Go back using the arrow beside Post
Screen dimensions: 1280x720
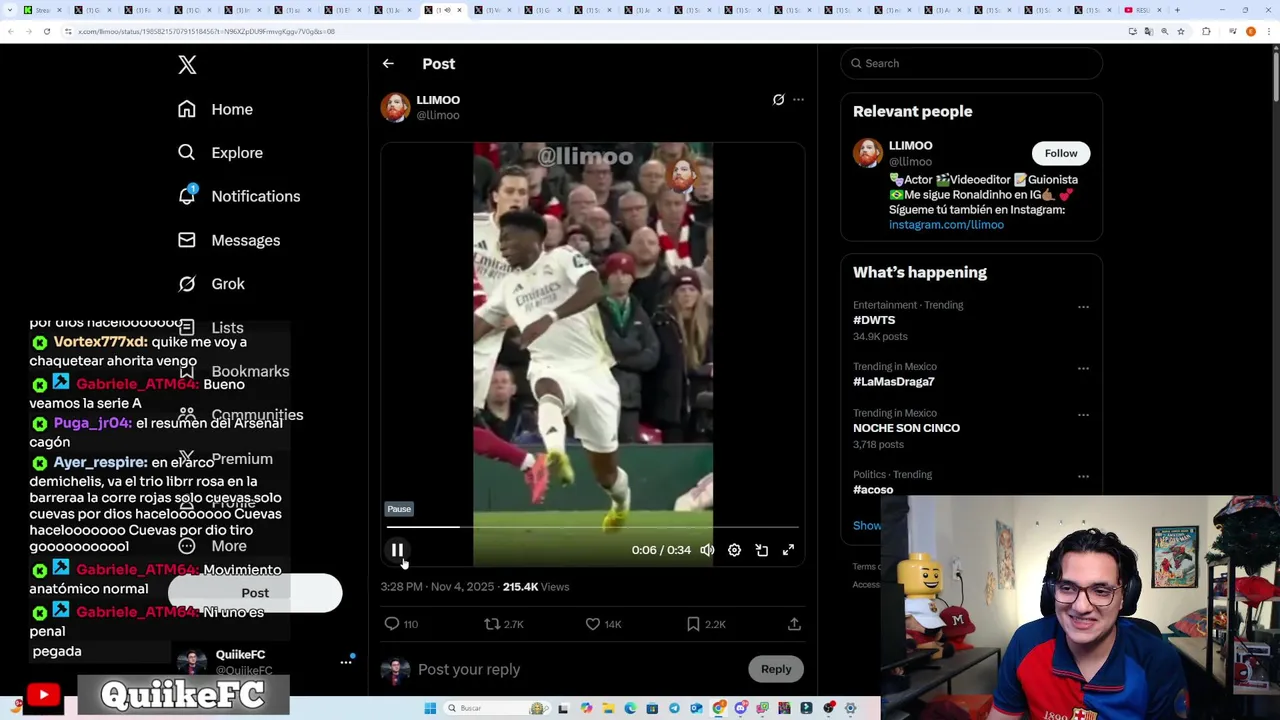tap(388, 64)
